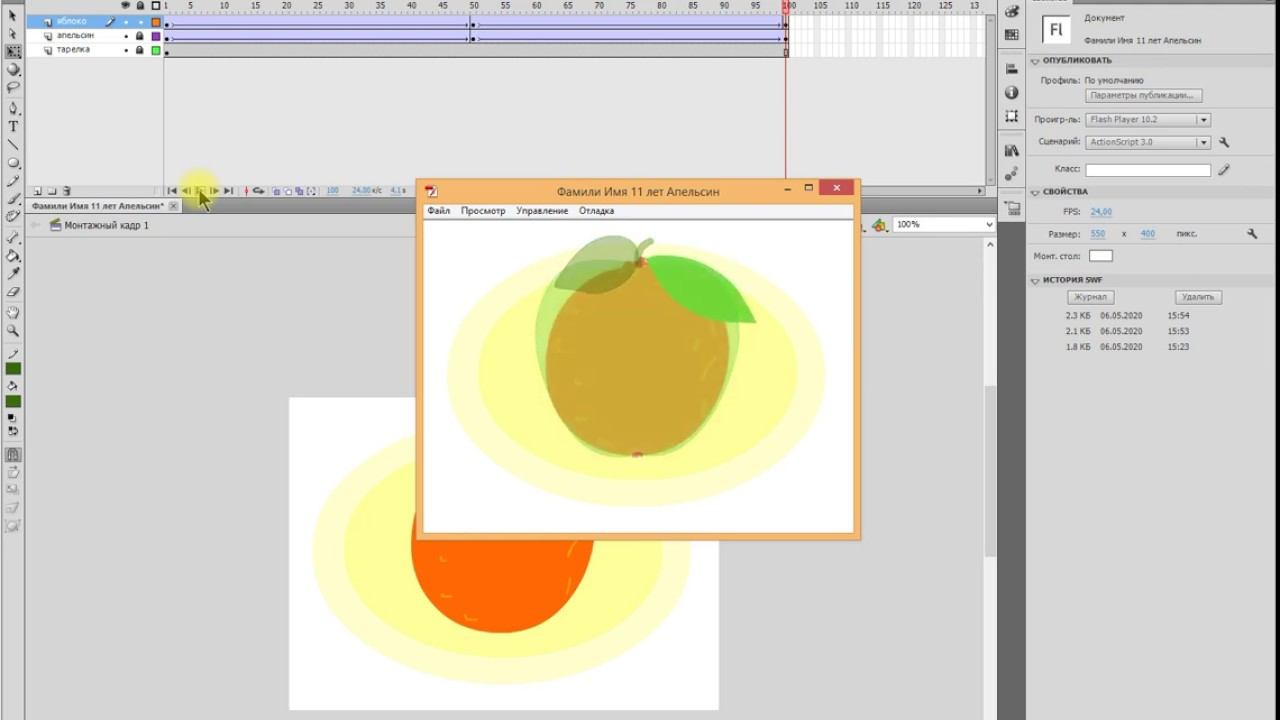This screenshot has height=720, width=1280.
Task: Select the Subselection tool
Action: coord(13,34)
